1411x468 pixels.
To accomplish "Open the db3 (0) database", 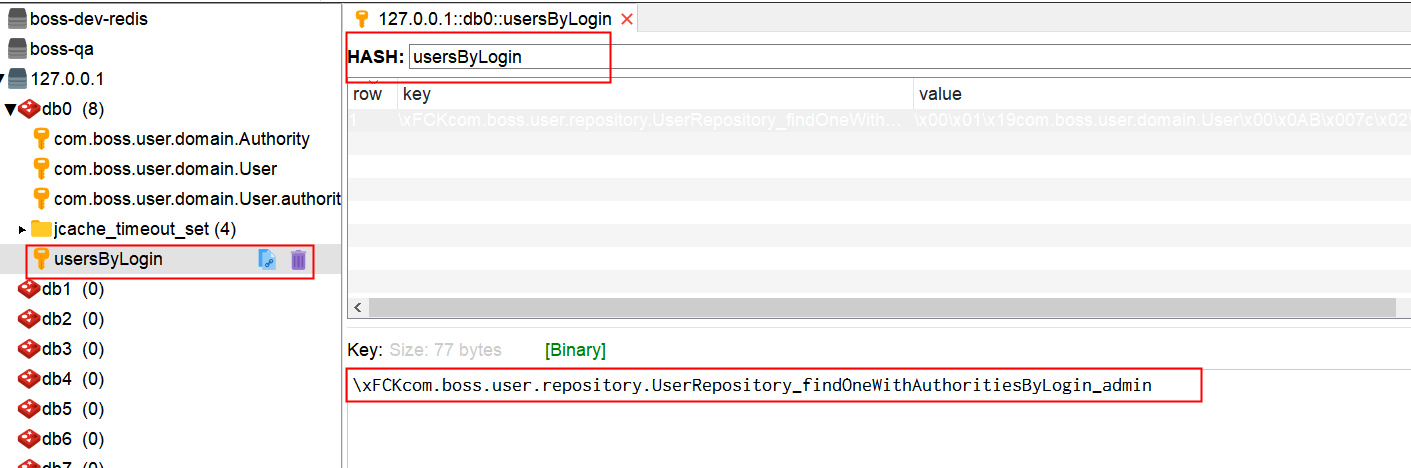I will pyautogui.click(x=73, y=349).
